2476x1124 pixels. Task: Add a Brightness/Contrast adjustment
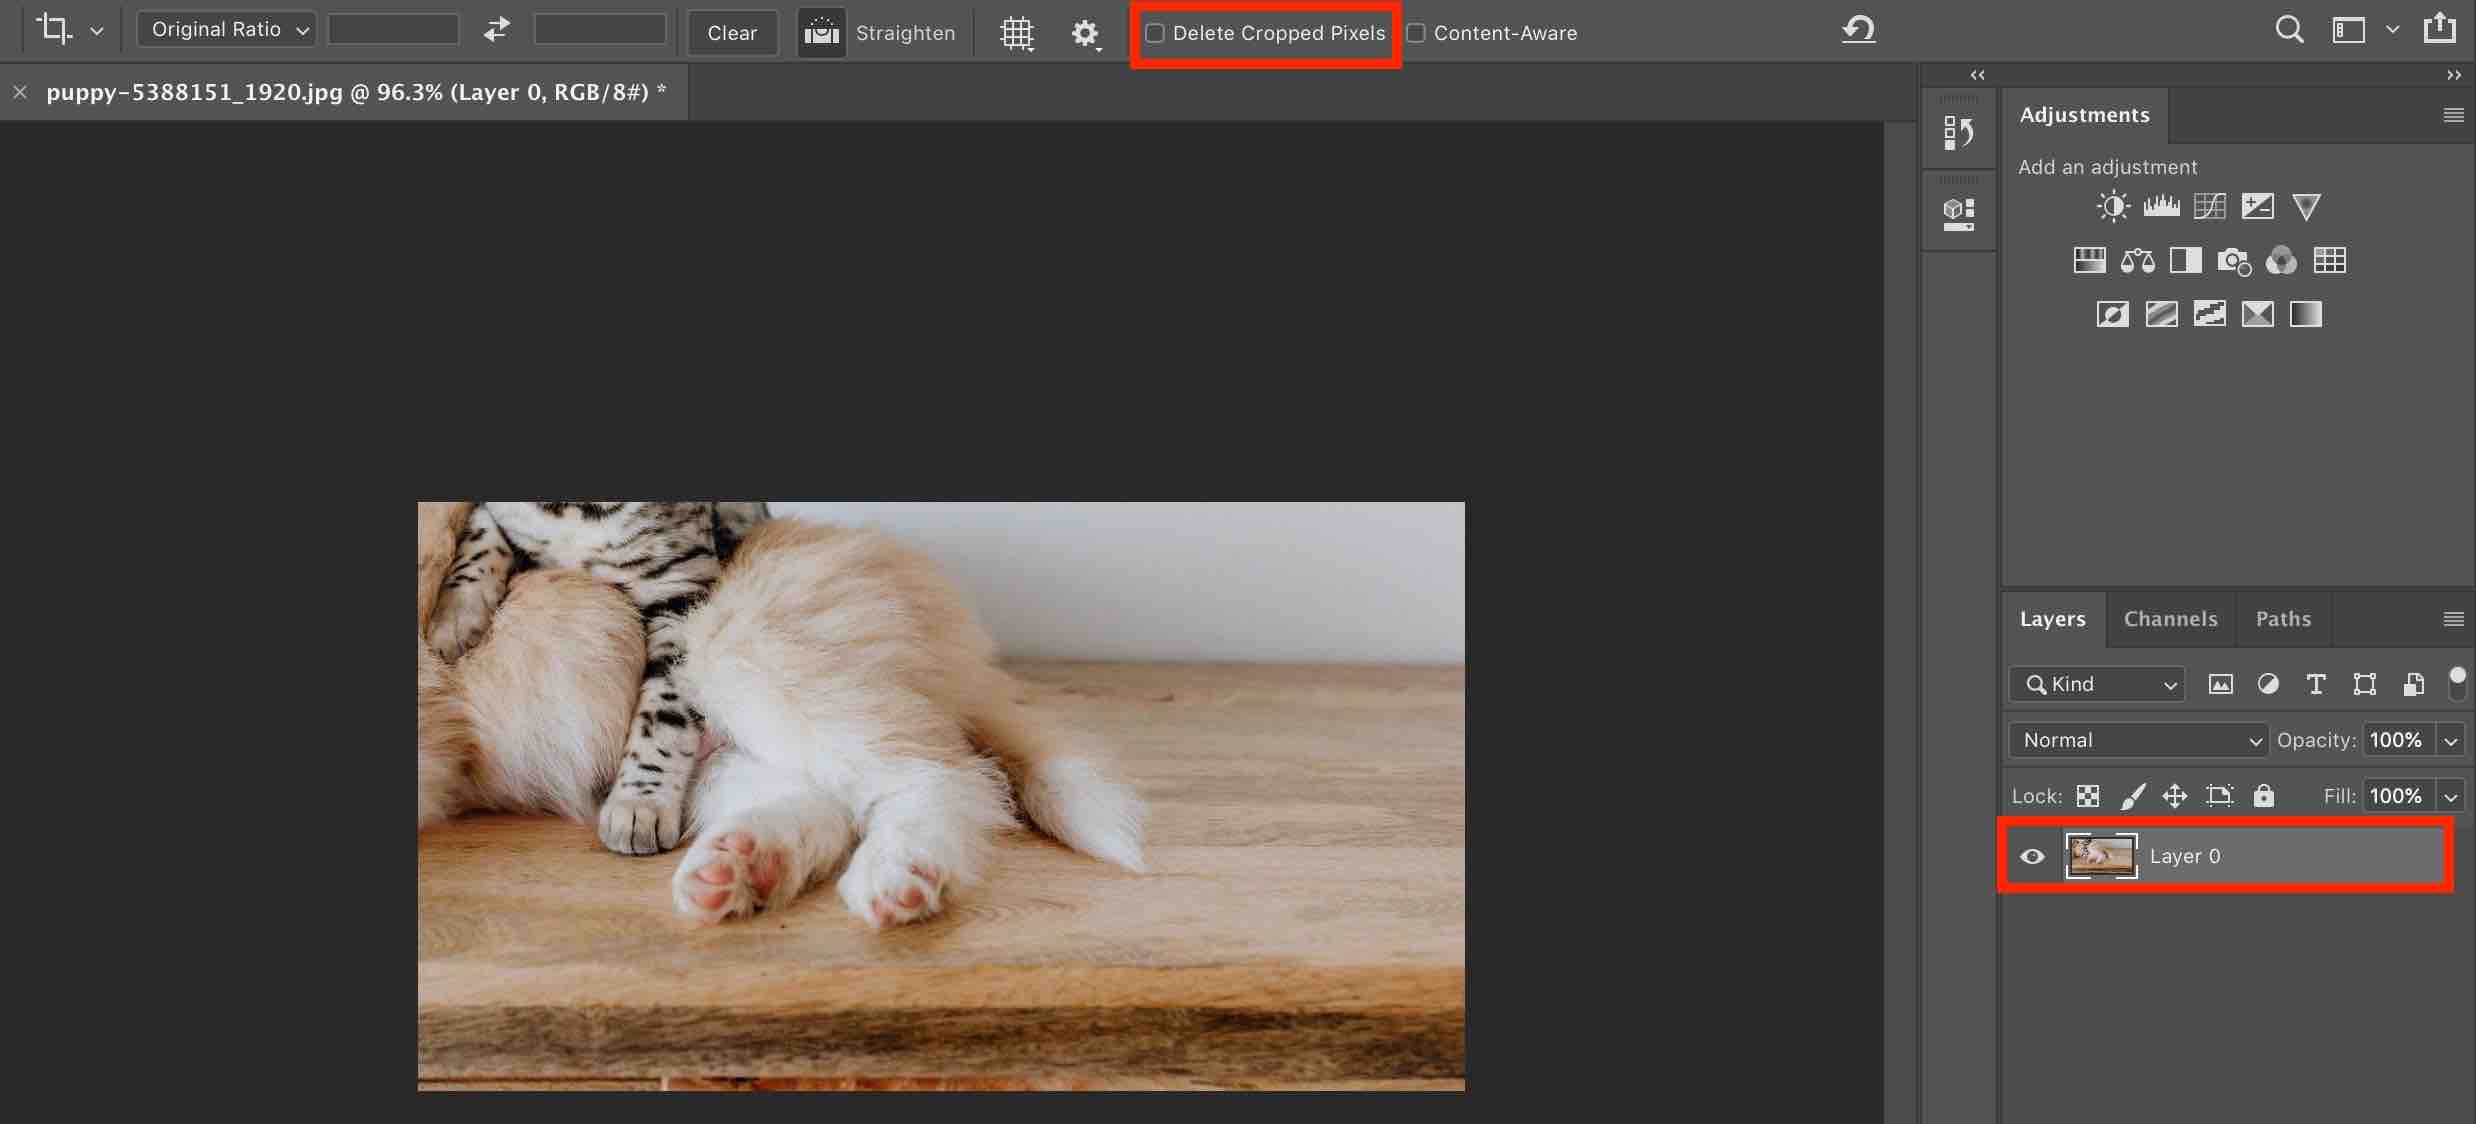tap(2112, 207)
